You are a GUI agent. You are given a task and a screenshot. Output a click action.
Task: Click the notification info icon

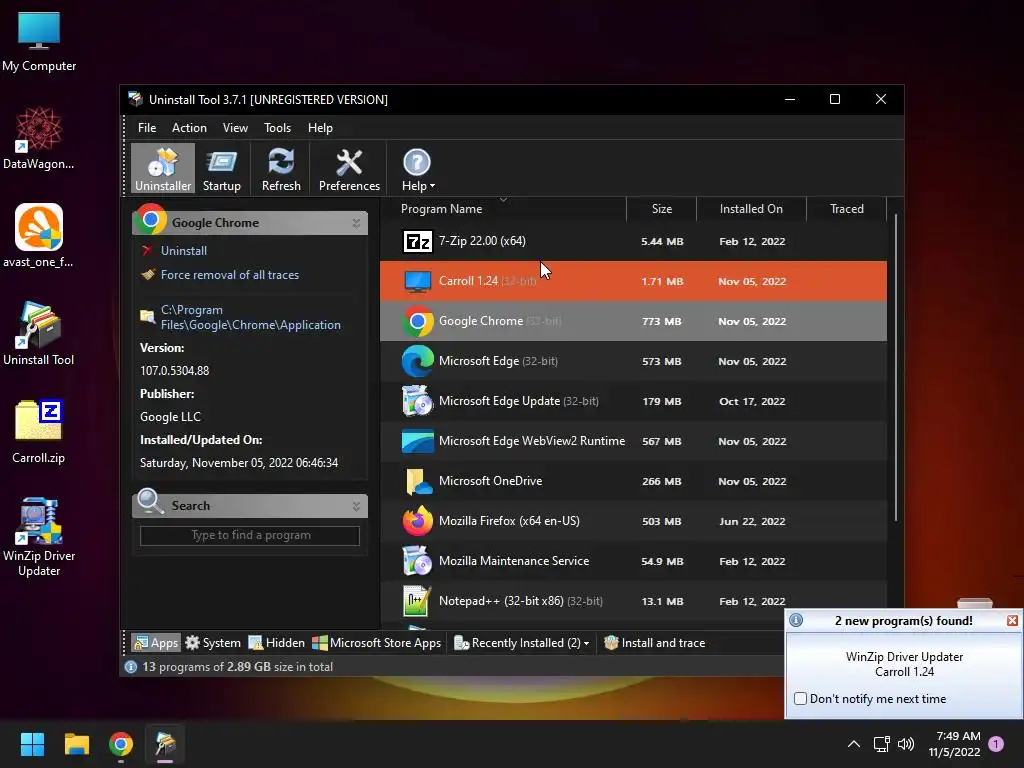point(796,620)
